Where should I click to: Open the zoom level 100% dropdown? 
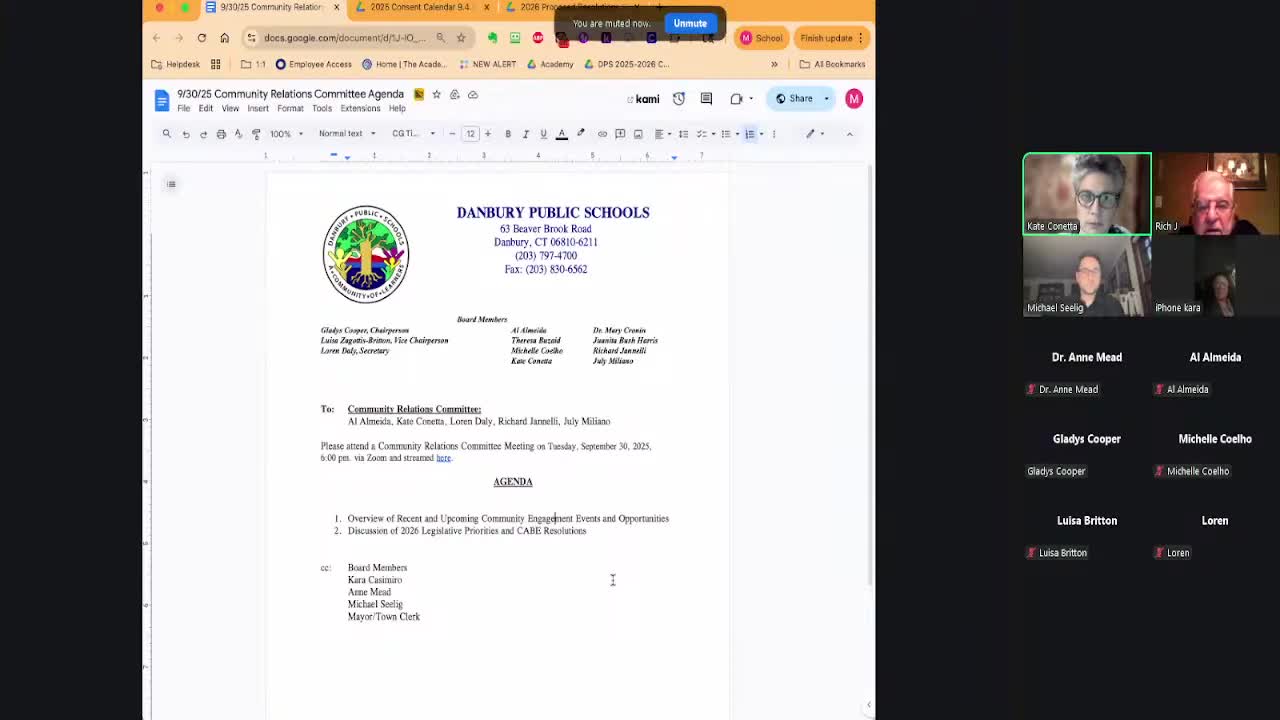pyautogui.click(x=284, y=133)
